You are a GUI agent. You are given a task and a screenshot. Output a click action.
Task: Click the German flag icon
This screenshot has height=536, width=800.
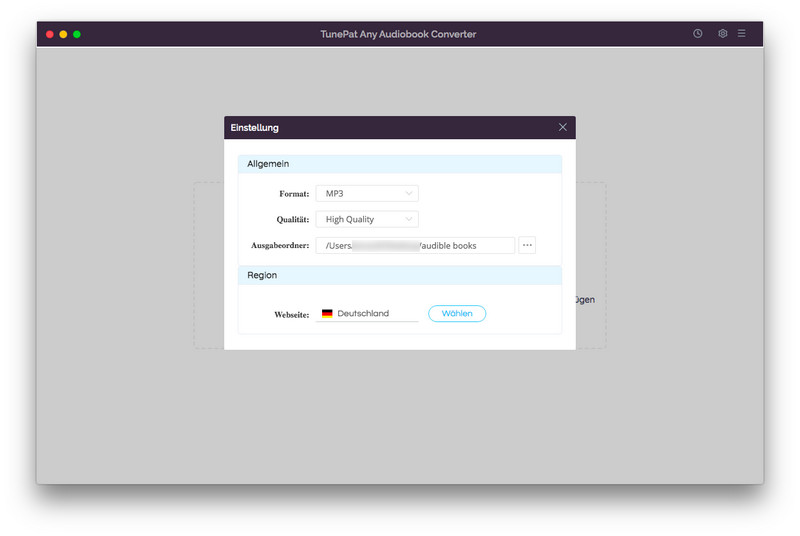coord(327,313)
